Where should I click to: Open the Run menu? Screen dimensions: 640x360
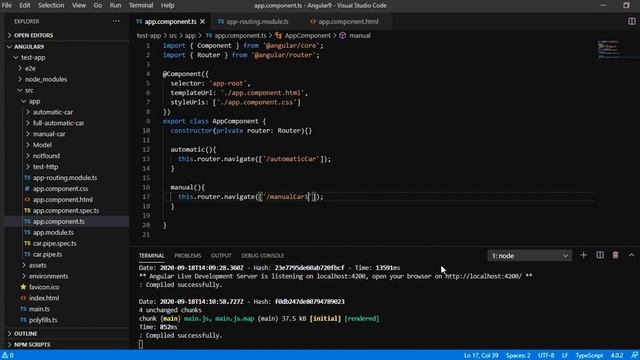(116, 5)
